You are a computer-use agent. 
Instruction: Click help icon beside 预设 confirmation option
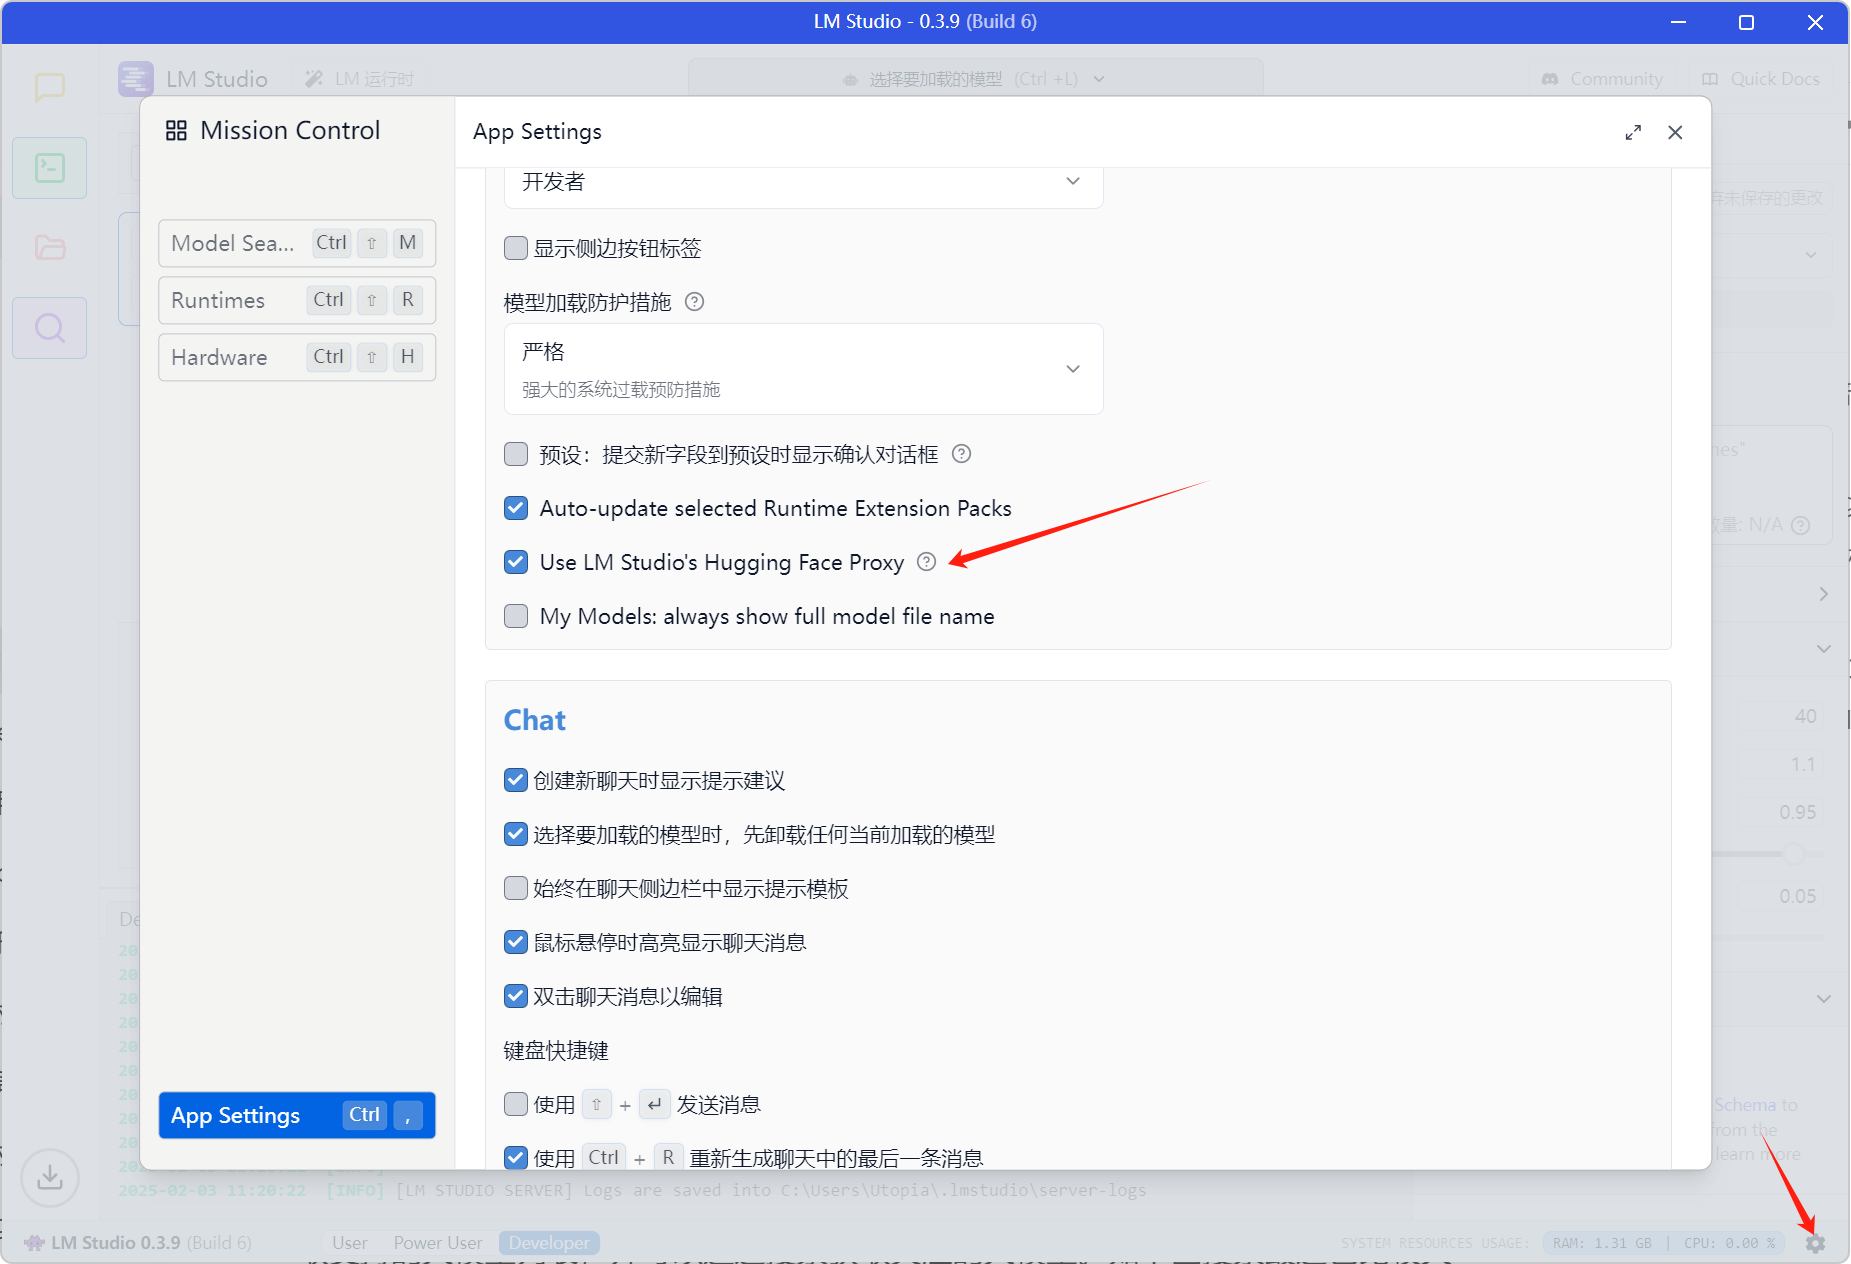962,454
